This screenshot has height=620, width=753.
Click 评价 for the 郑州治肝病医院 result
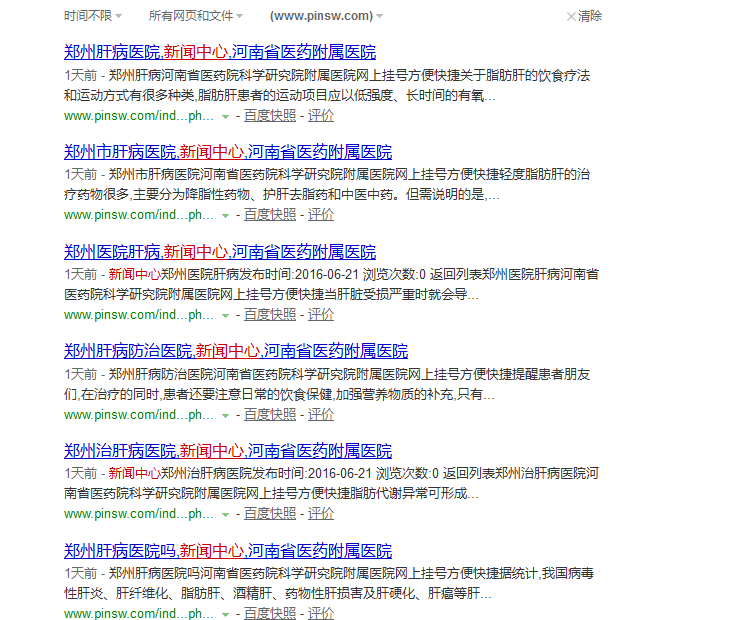point(321,514)
